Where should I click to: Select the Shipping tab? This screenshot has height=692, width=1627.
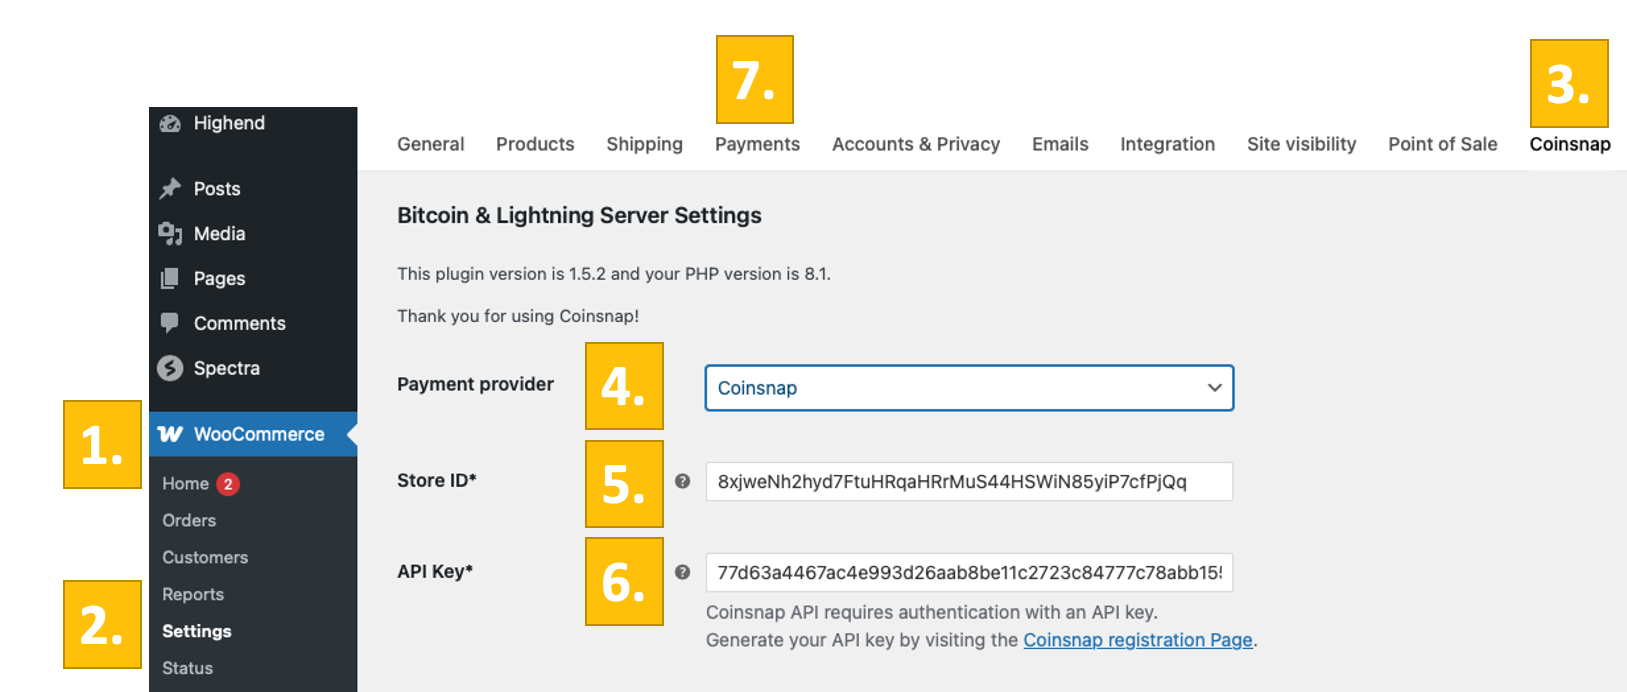tap(644, 144)
